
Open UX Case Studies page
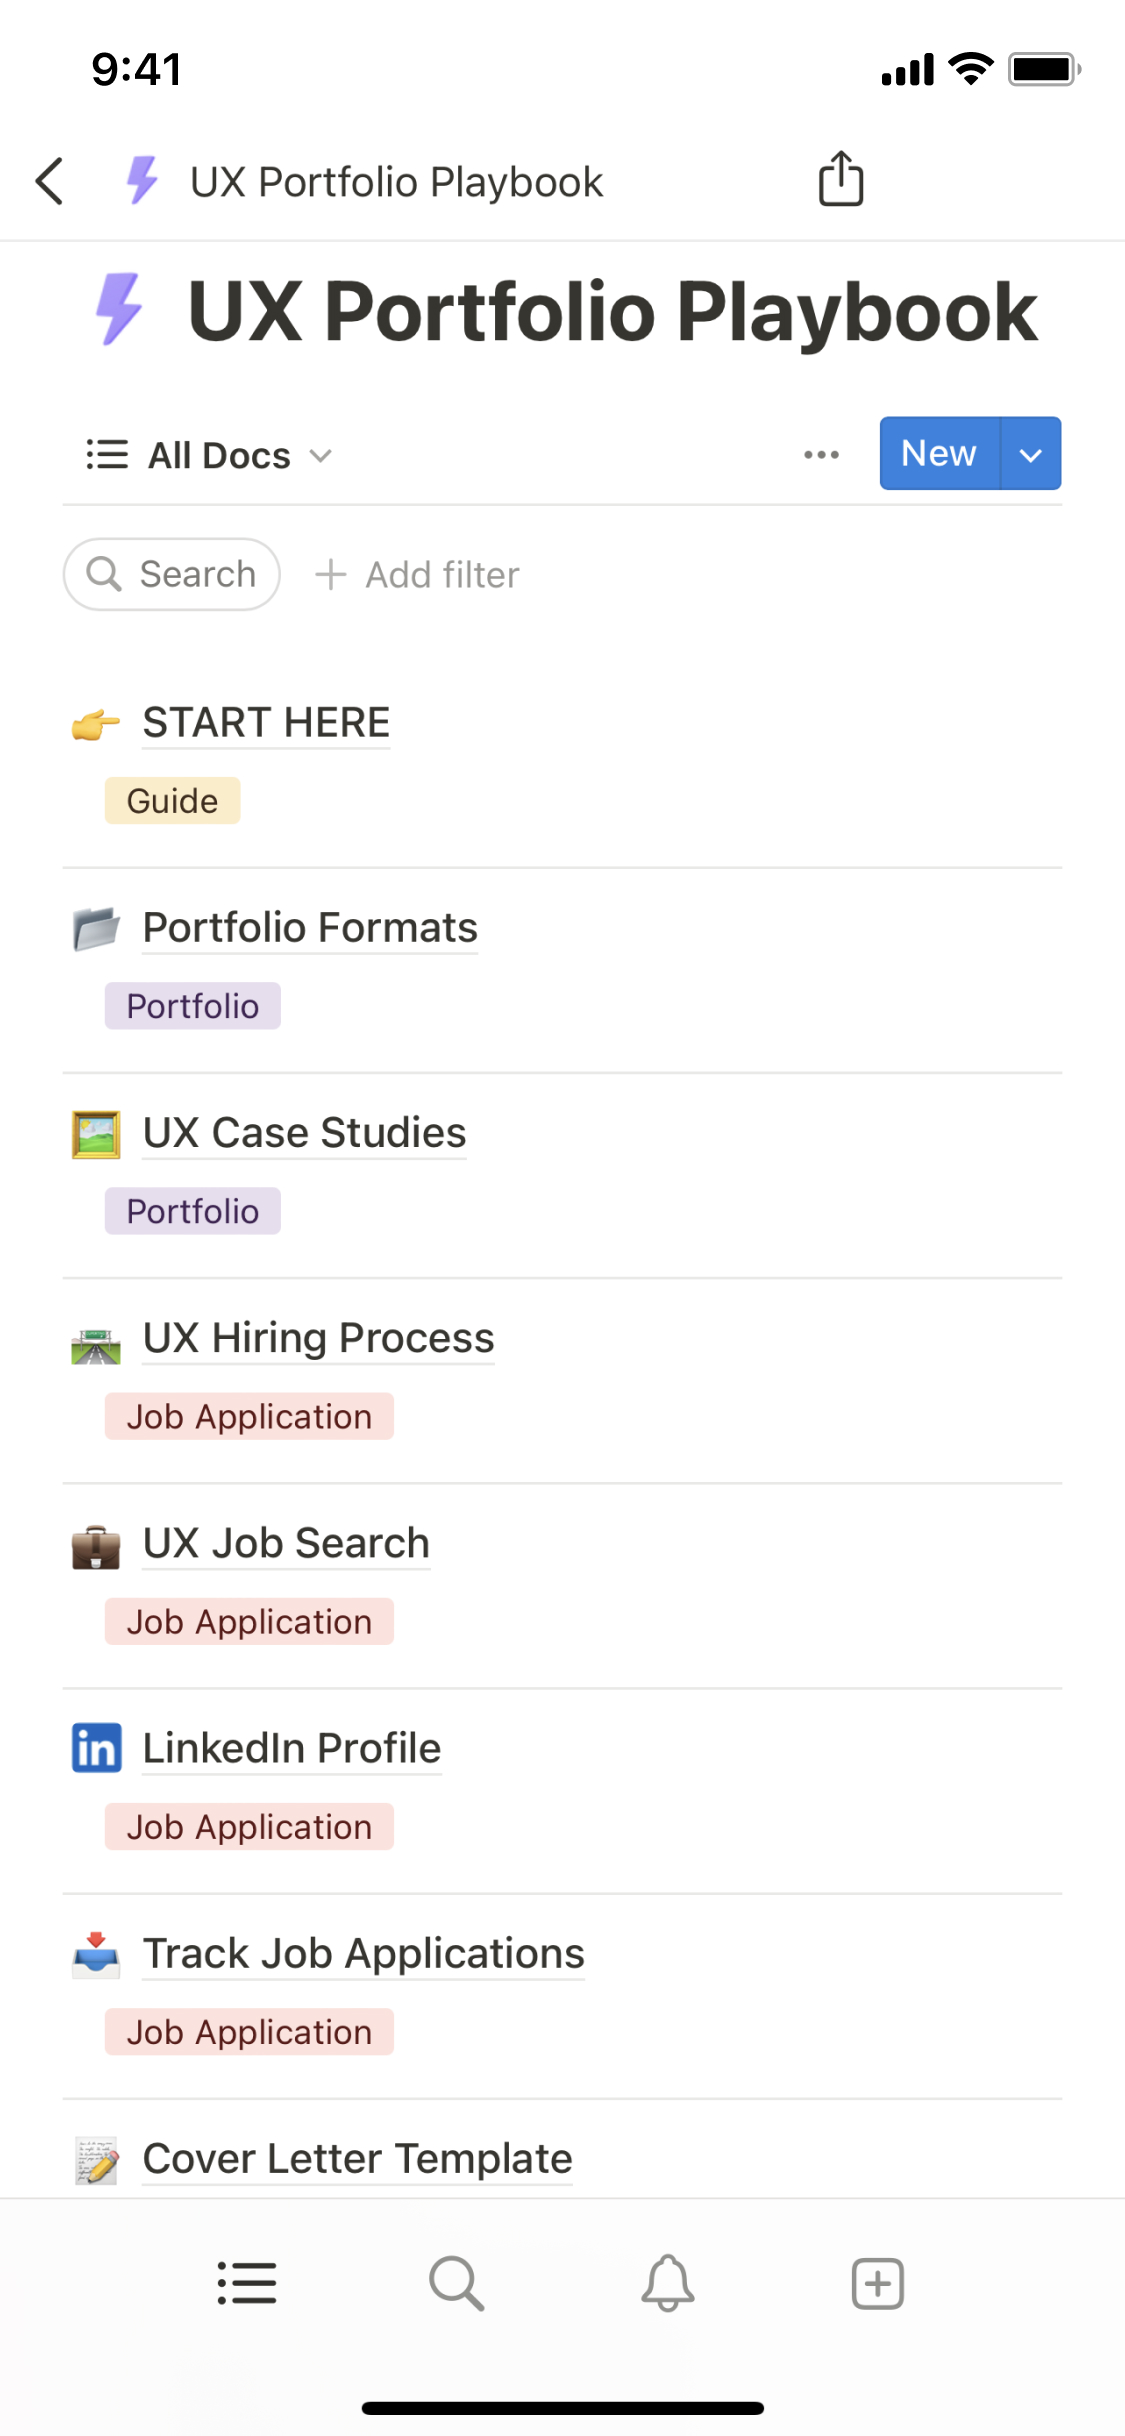click(304, 1133)
